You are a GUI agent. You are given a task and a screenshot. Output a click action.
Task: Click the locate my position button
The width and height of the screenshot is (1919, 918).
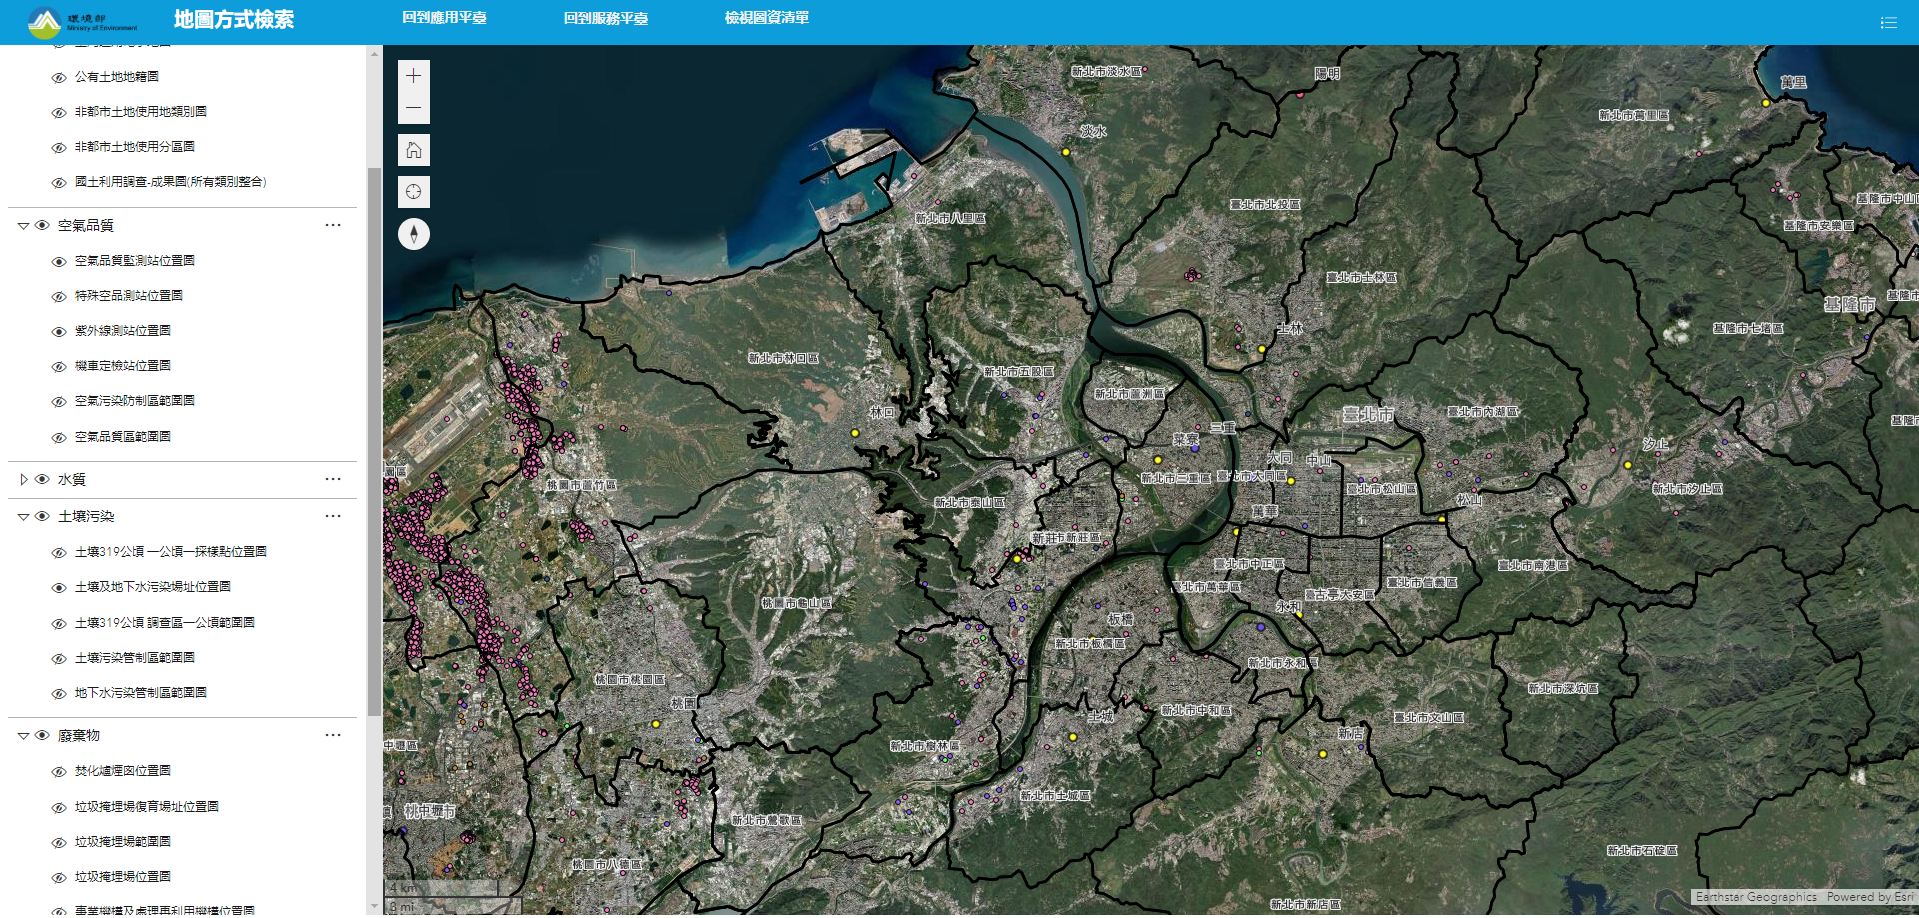click(413, 192)
